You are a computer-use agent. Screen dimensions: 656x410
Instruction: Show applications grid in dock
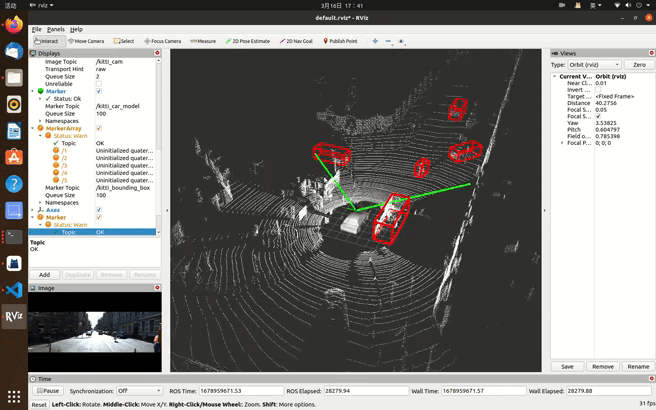(x=14, y=396)
